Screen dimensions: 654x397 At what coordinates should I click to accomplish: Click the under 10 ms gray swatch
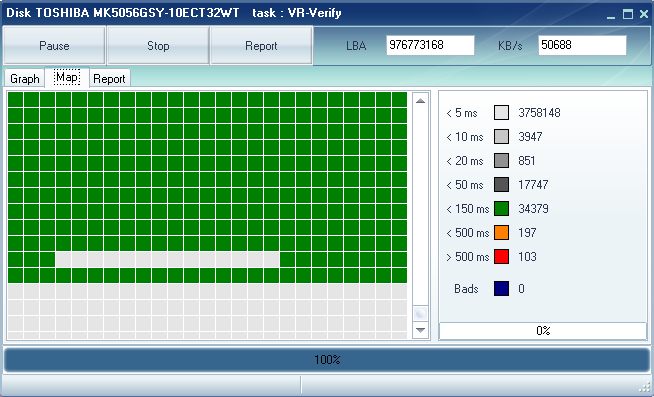(x=501, y=137)
